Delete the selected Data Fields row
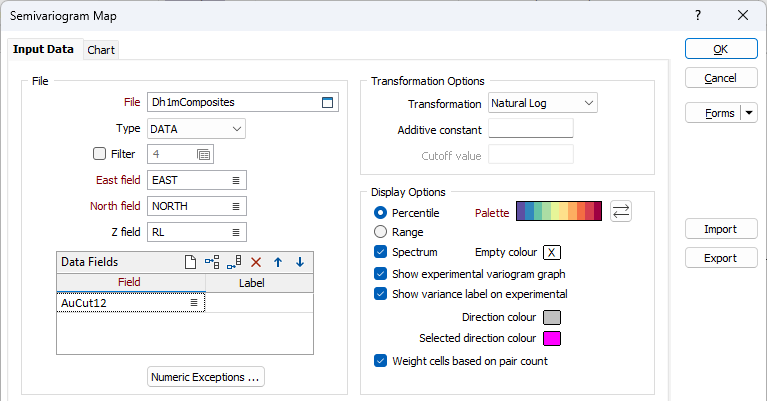The image size is (768, 401). [256, 262]
